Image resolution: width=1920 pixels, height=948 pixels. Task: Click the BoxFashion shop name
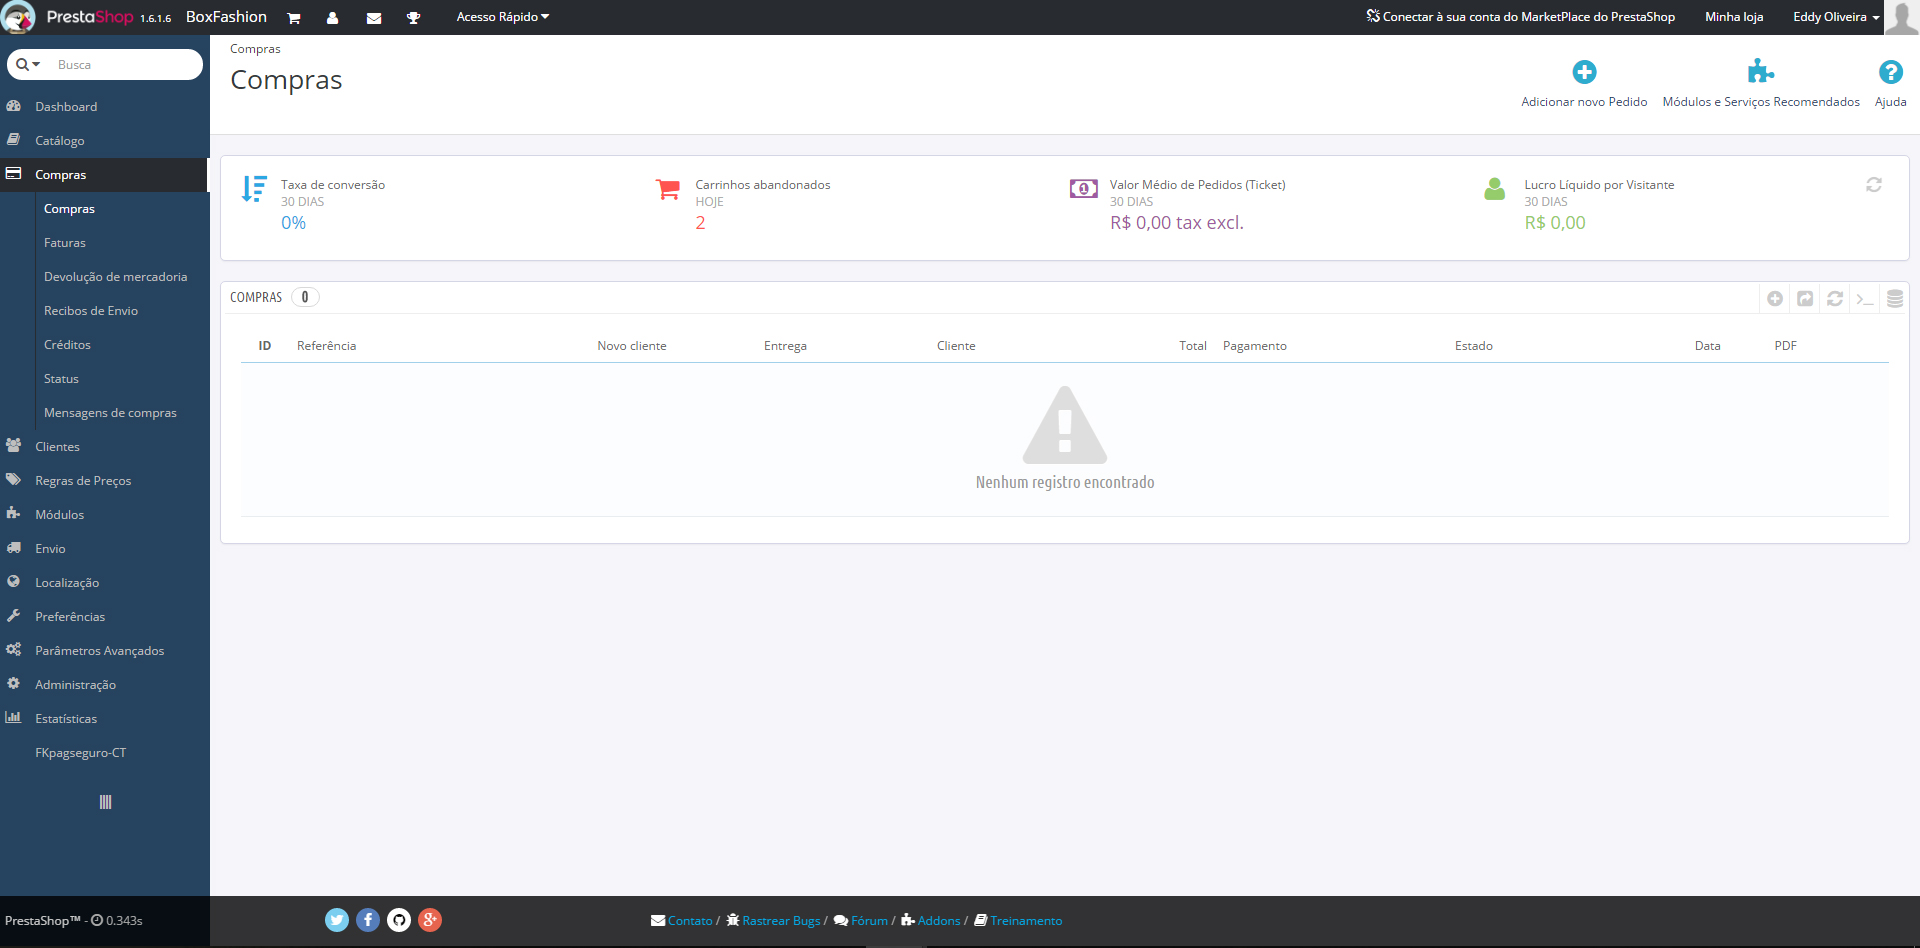226,17
